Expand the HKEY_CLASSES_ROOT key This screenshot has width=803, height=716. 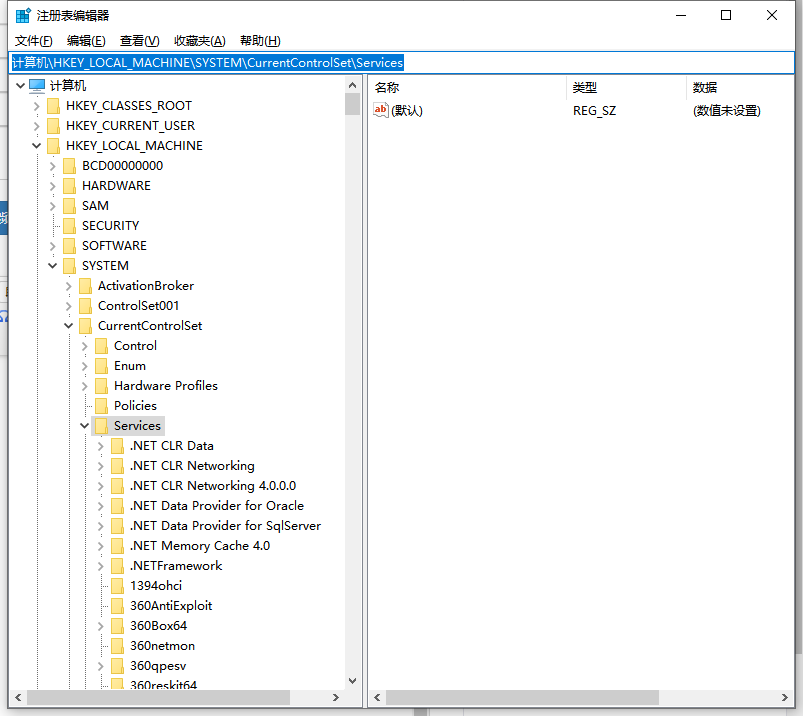[36, 106]
